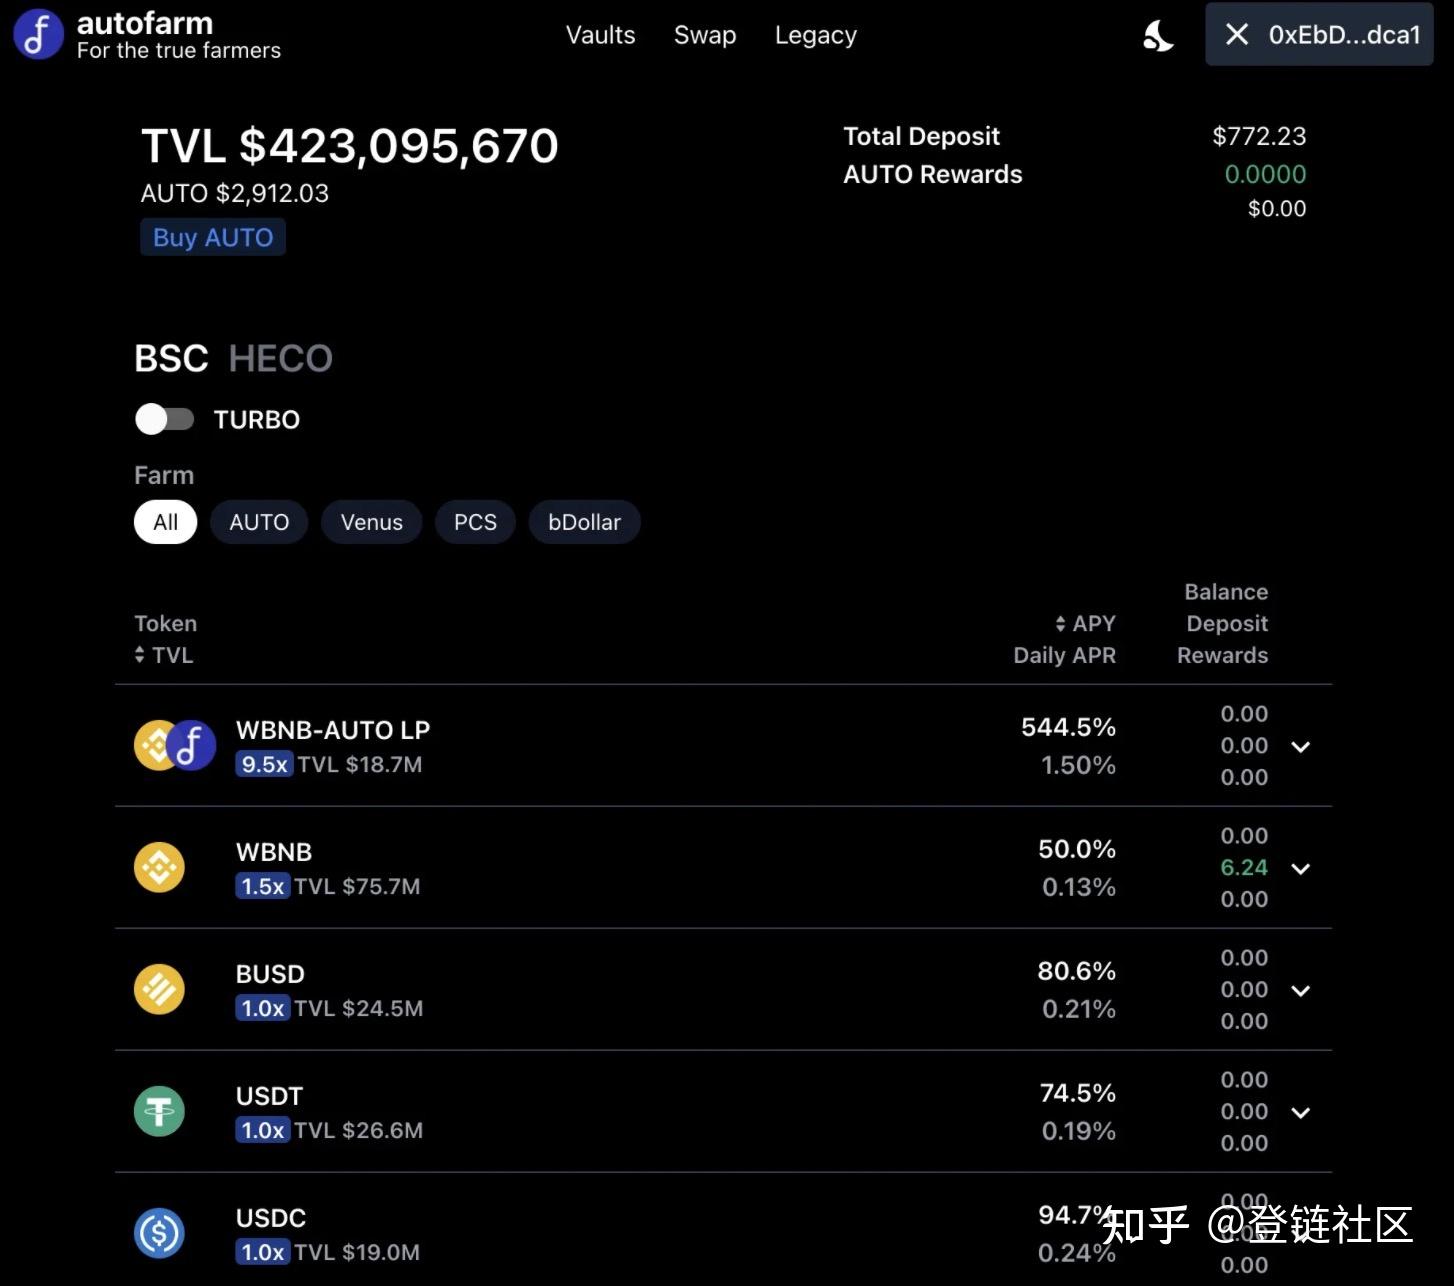The height and width of the screenshot is (1286, 1454).
Task: Expand the WBNB-AUTO LP vault row
Action: pos(1300,746)
